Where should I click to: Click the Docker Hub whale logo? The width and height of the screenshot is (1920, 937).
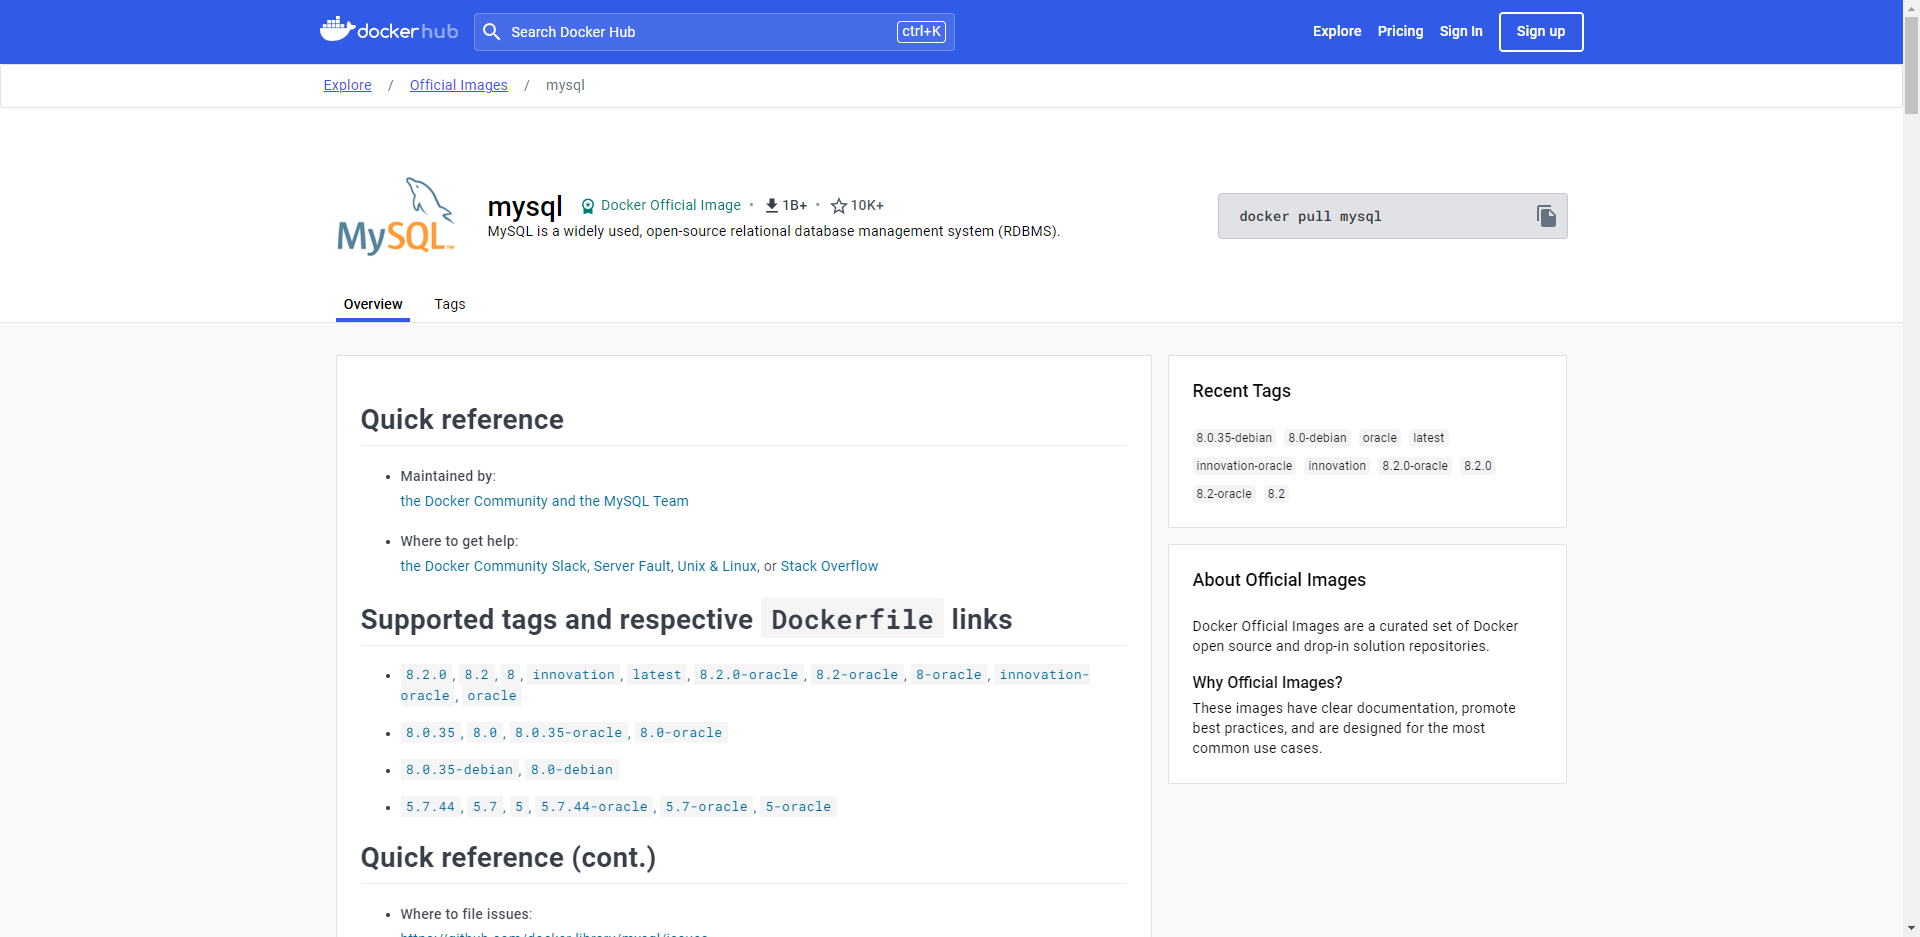338,30
